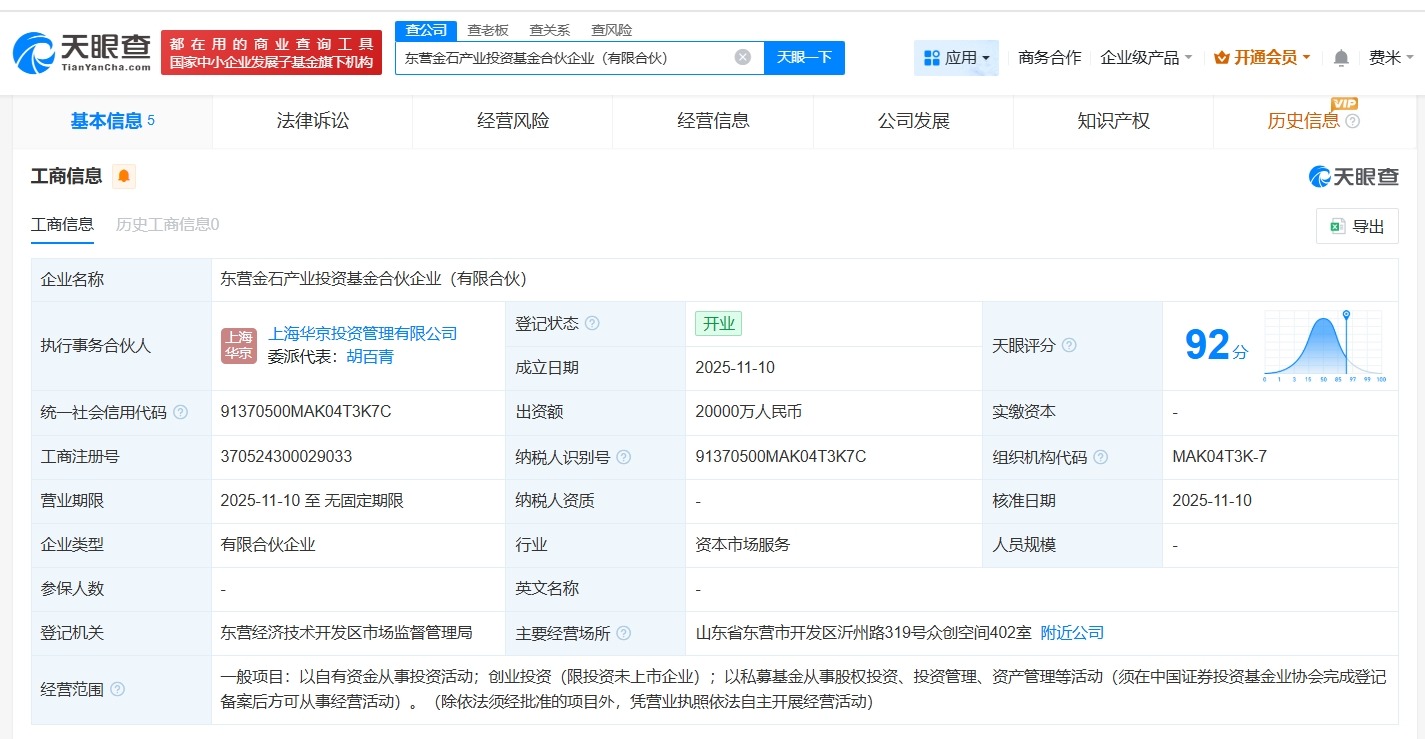Open the 费米 account dropdown
The height and width of the screenshot is (739, 1425).
(1392, 57)
